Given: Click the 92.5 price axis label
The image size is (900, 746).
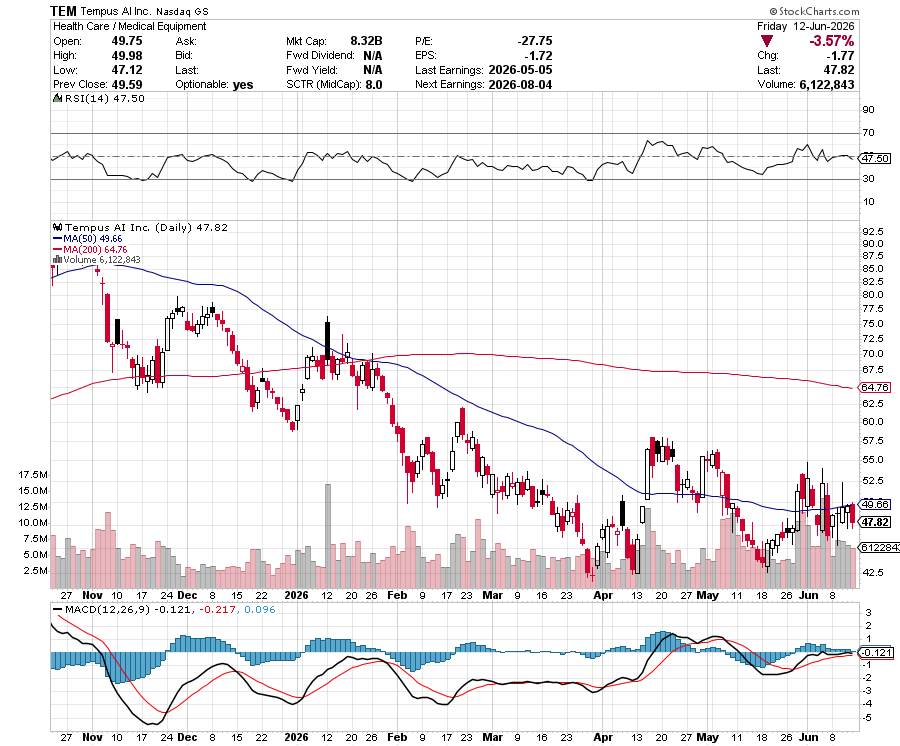Looking at the screenshot, I should click(873, 231).
